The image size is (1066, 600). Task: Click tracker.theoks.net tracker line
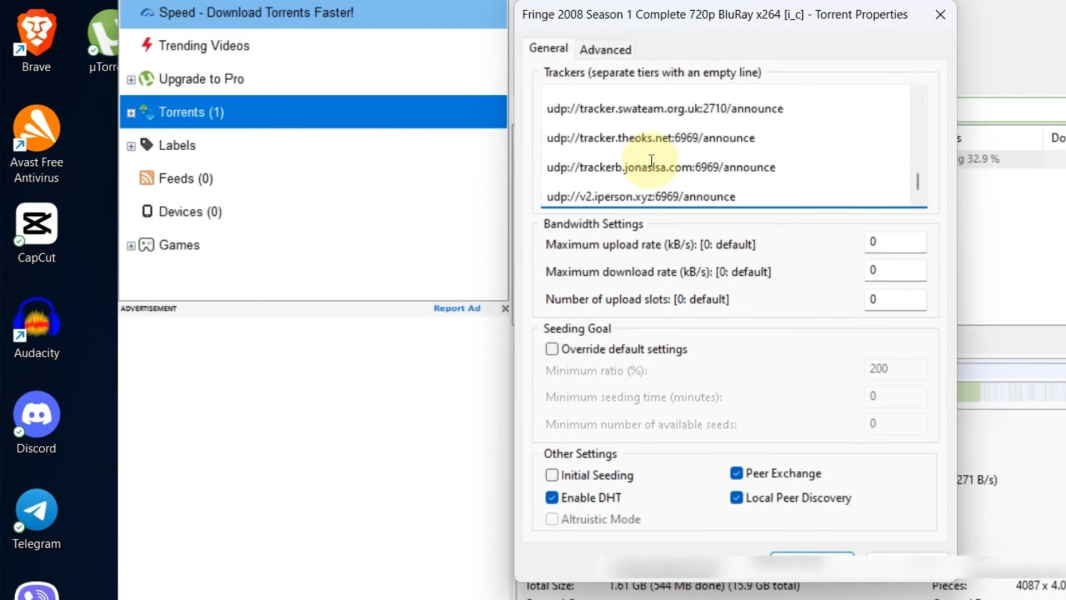[650, 138]
